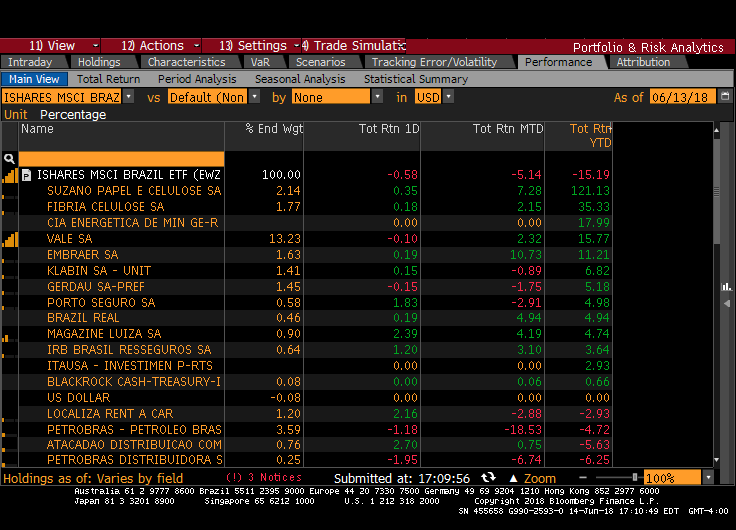Open Tracking Error/Volatility tab
Viewport: 736px width, 530px height.
tap(434, 62)
